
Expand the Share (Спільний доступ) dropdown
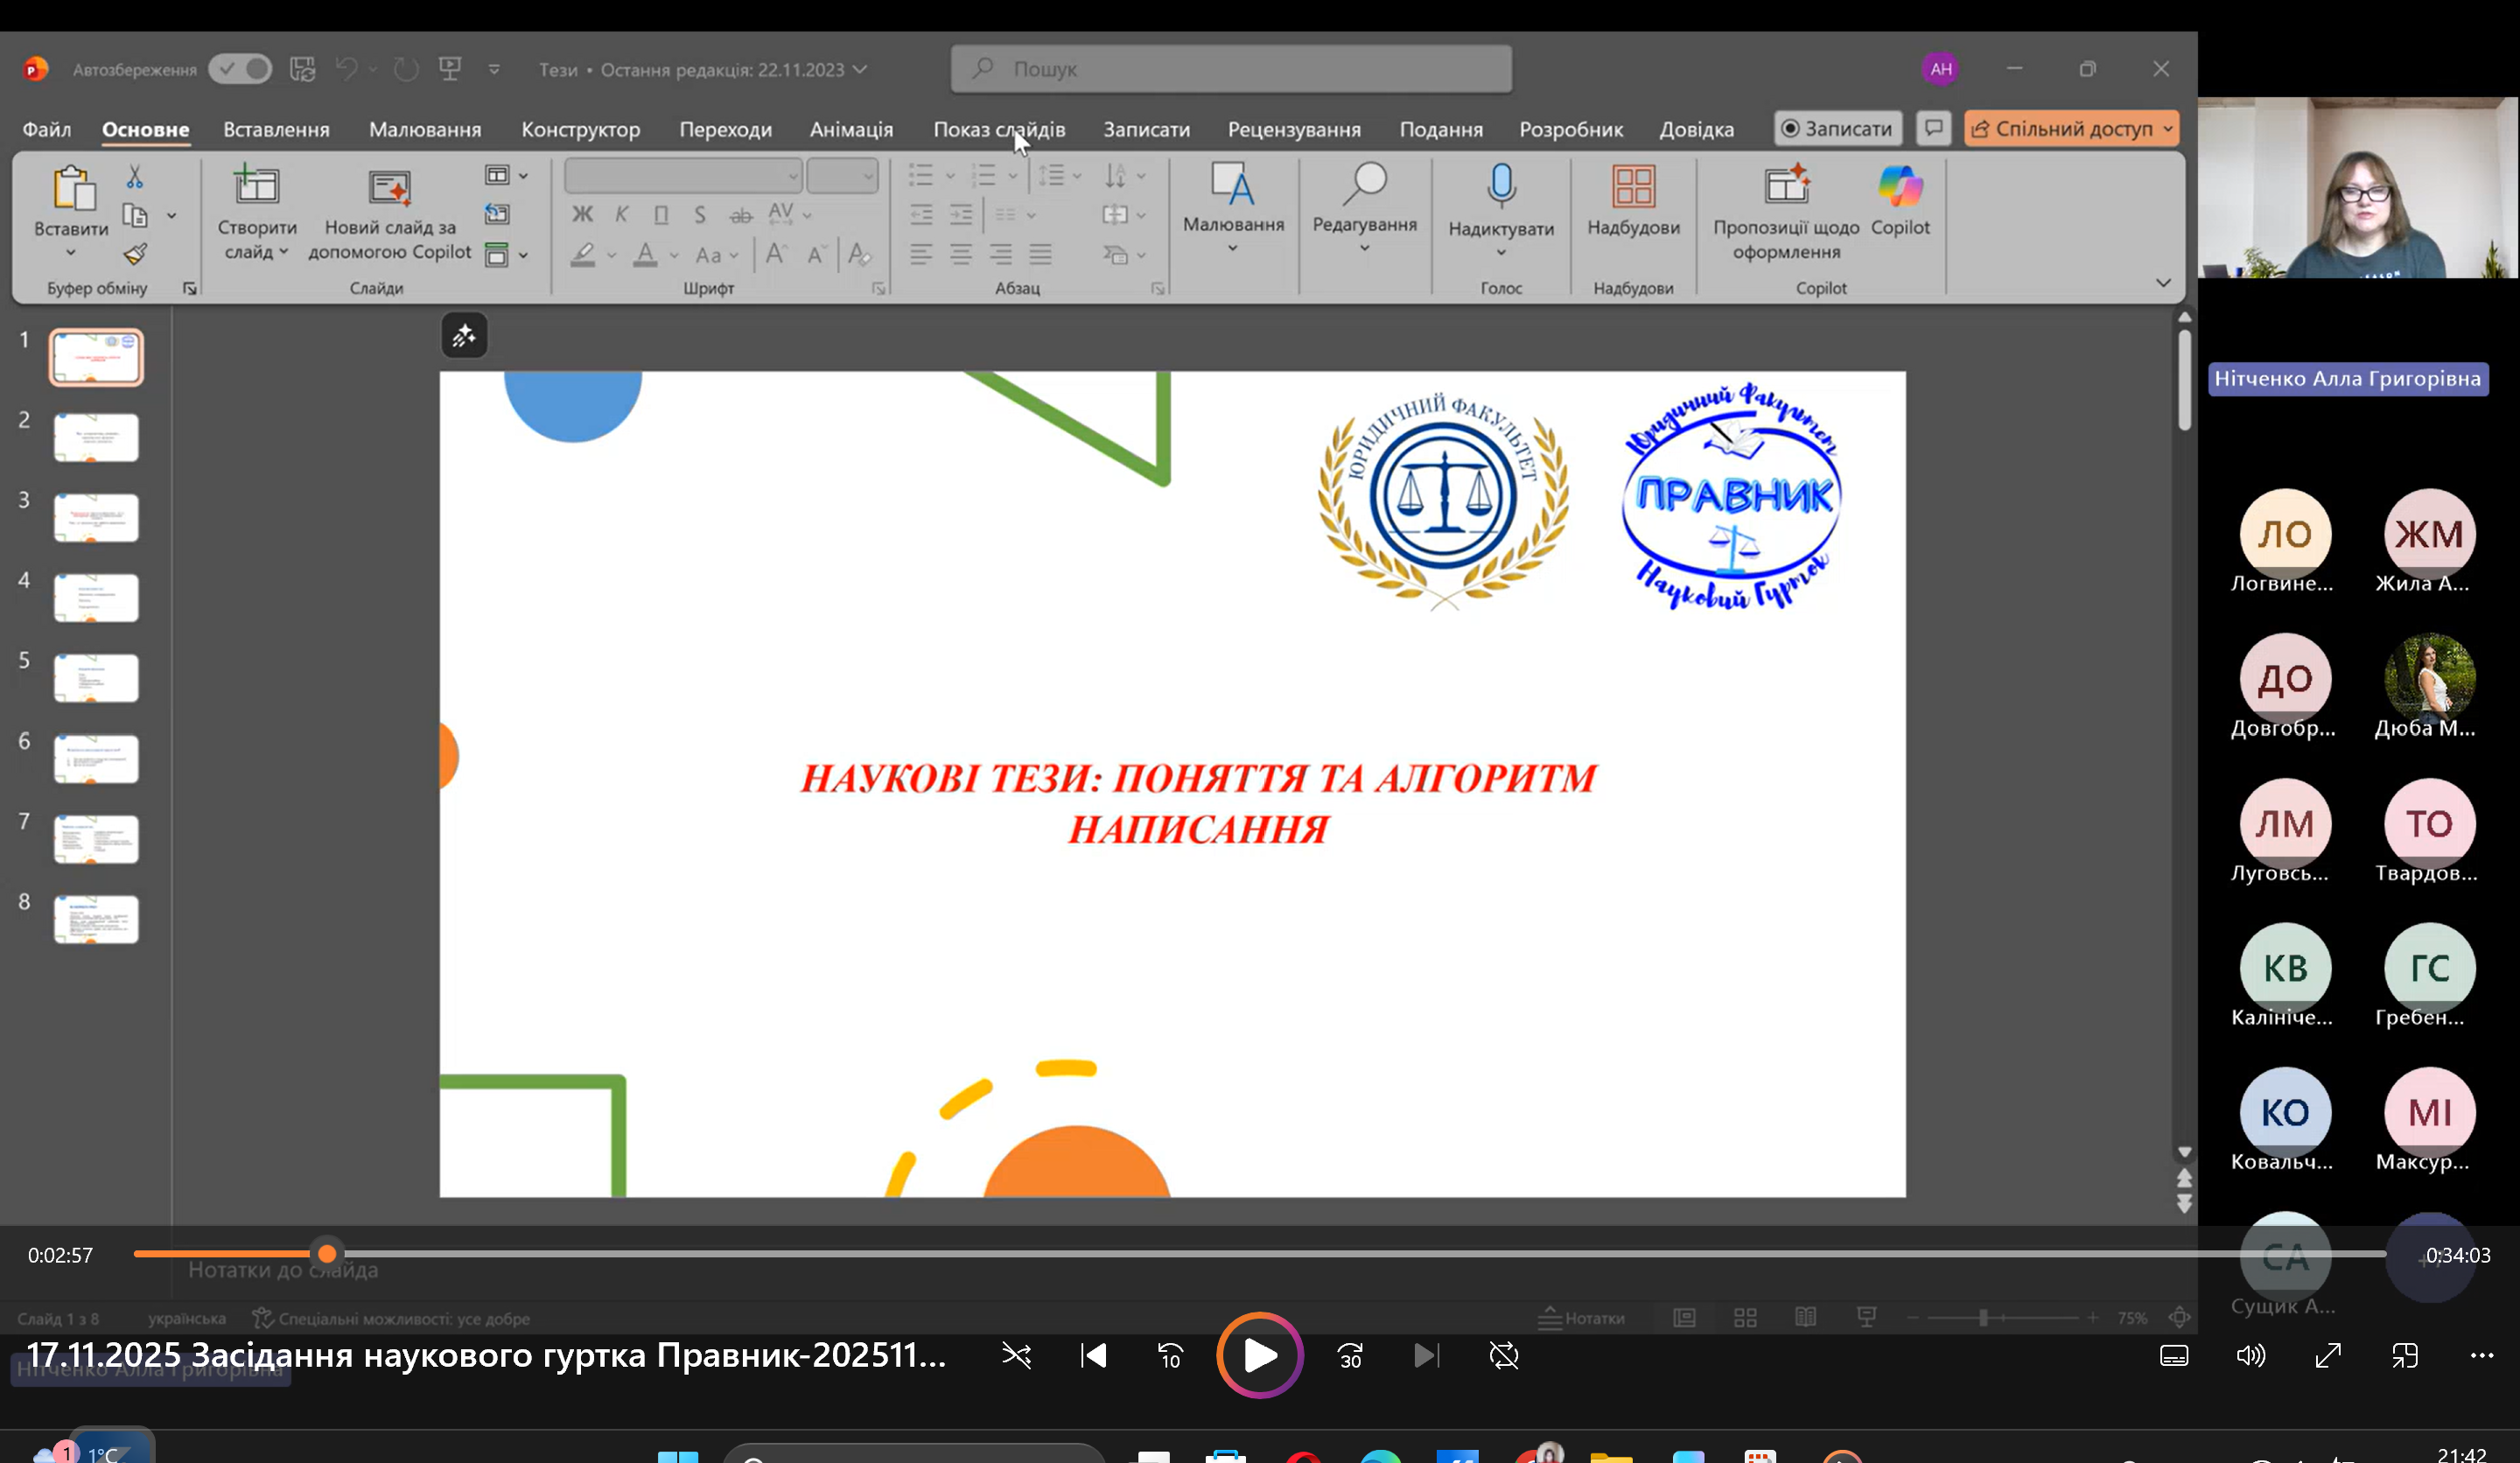[2167, 129]
